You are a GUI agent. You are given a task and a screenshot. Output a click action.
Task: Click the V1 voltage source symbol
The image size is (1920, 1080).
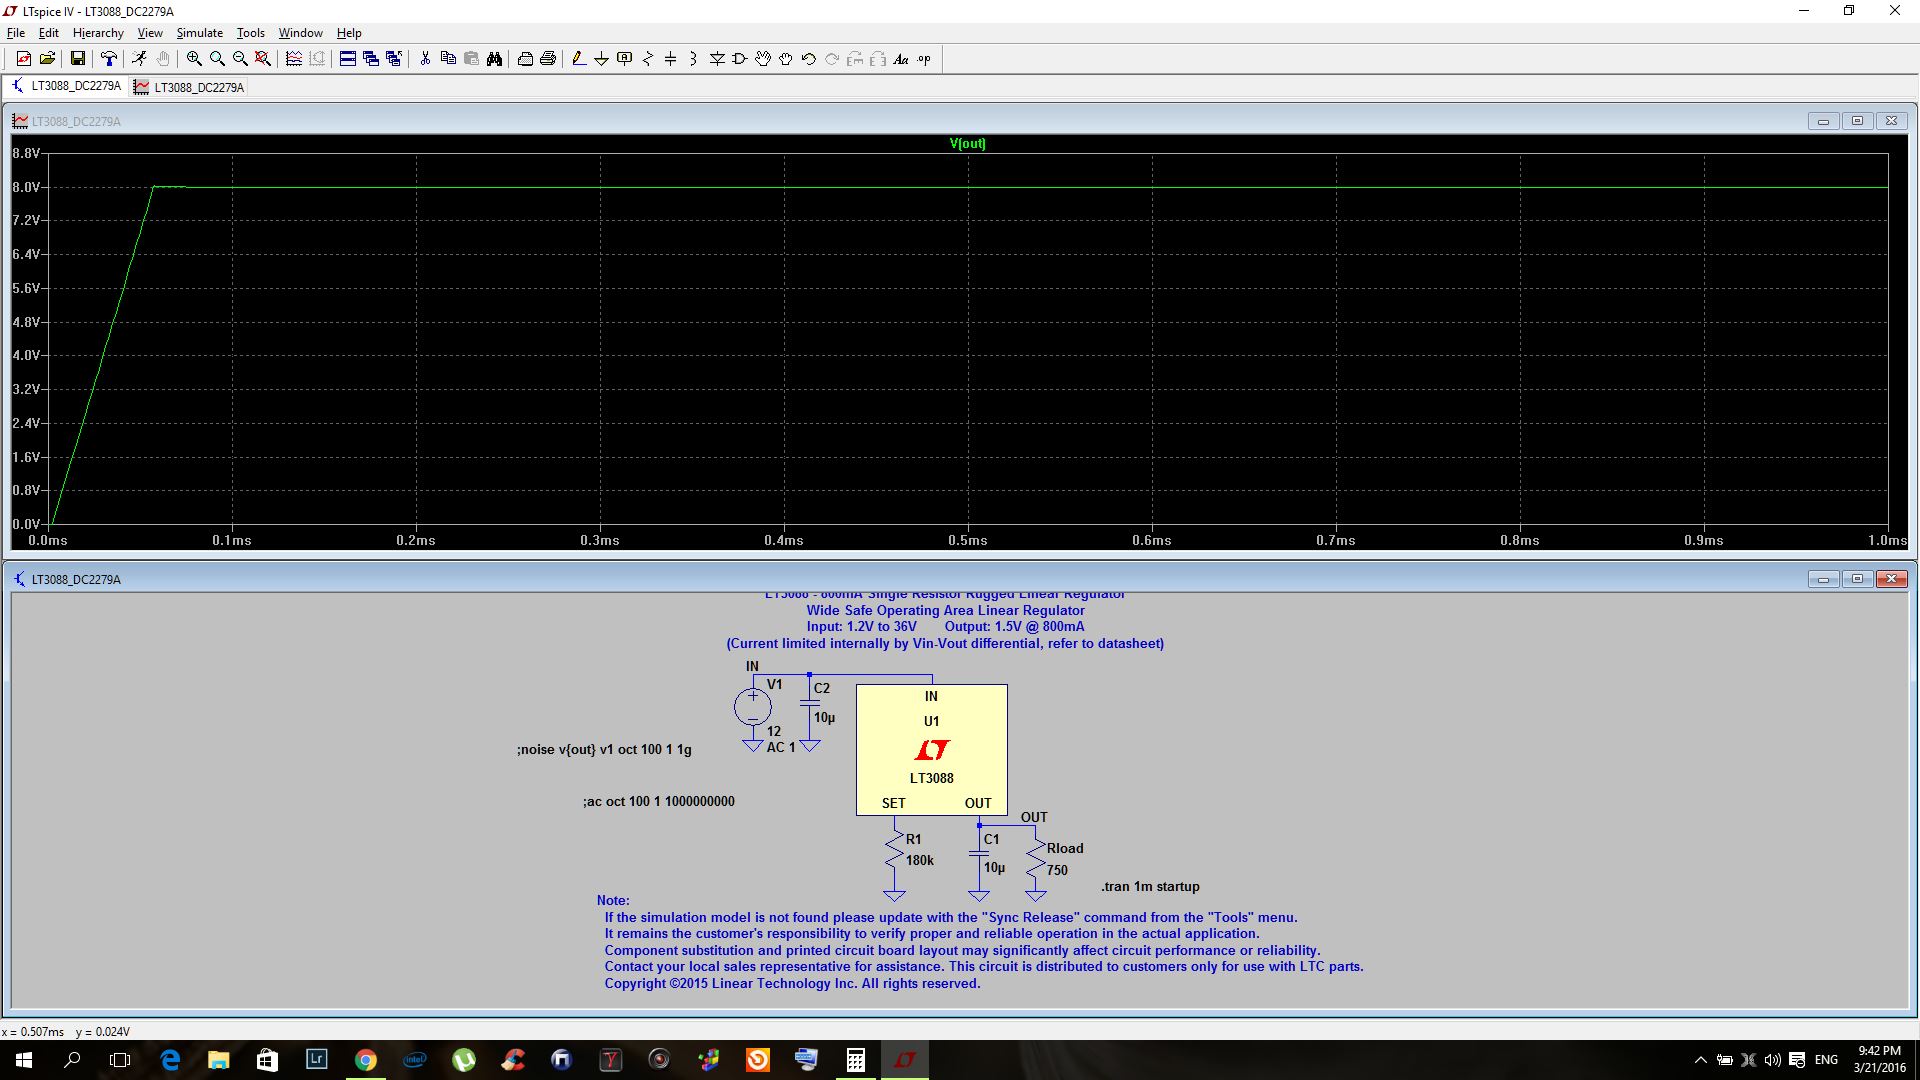click(752, 707)
